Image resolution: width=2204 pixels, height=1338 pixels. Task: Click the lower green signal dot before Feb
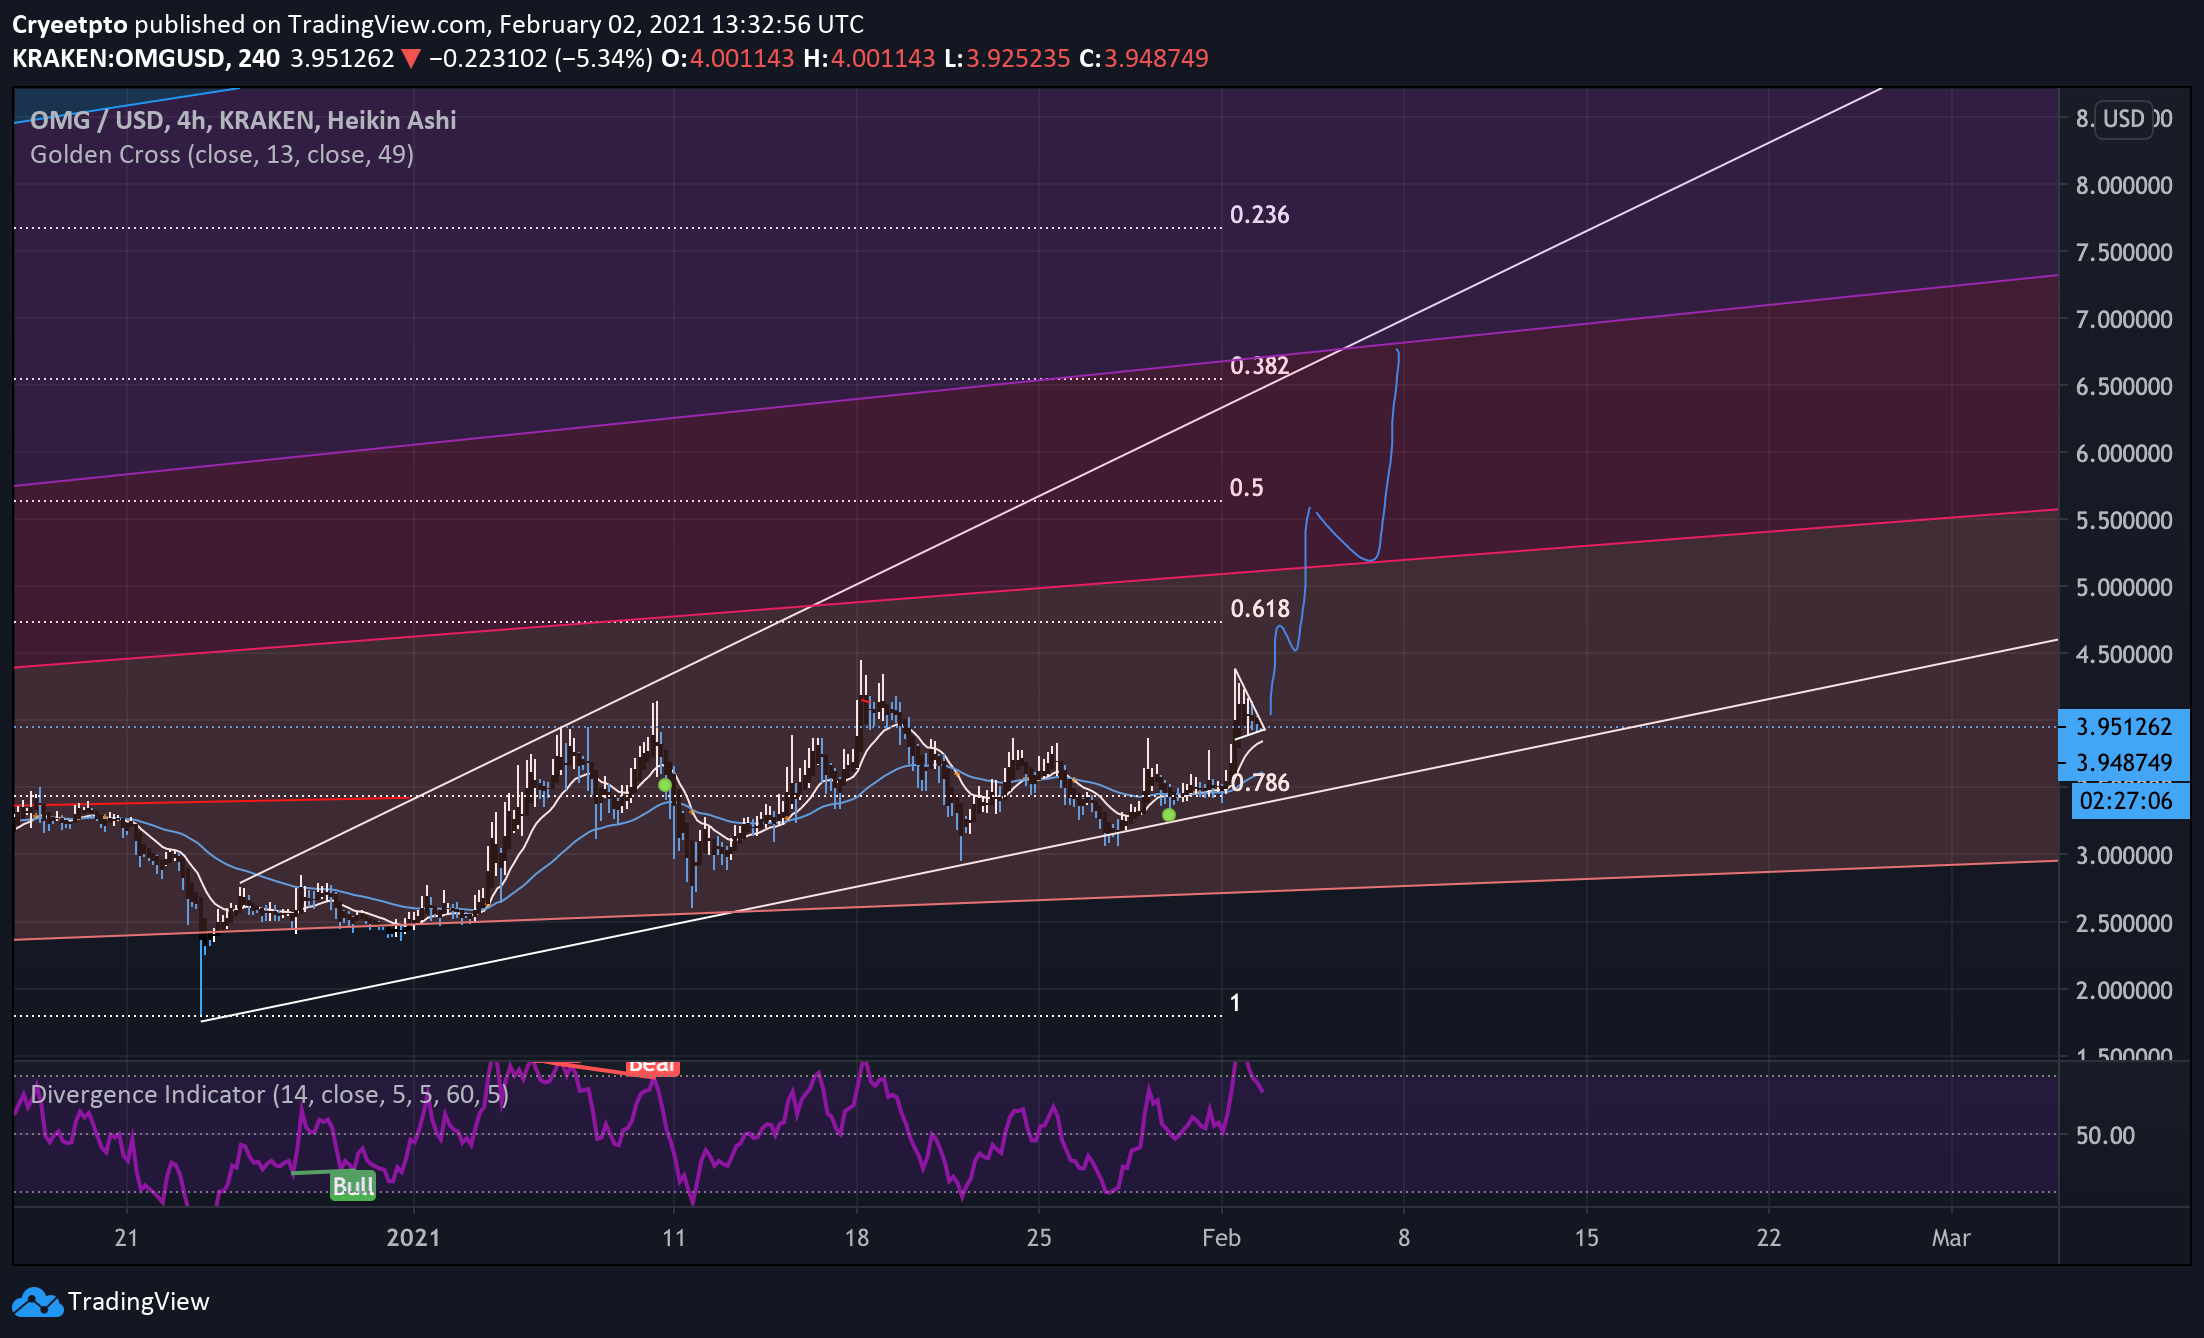point(1169,815)
